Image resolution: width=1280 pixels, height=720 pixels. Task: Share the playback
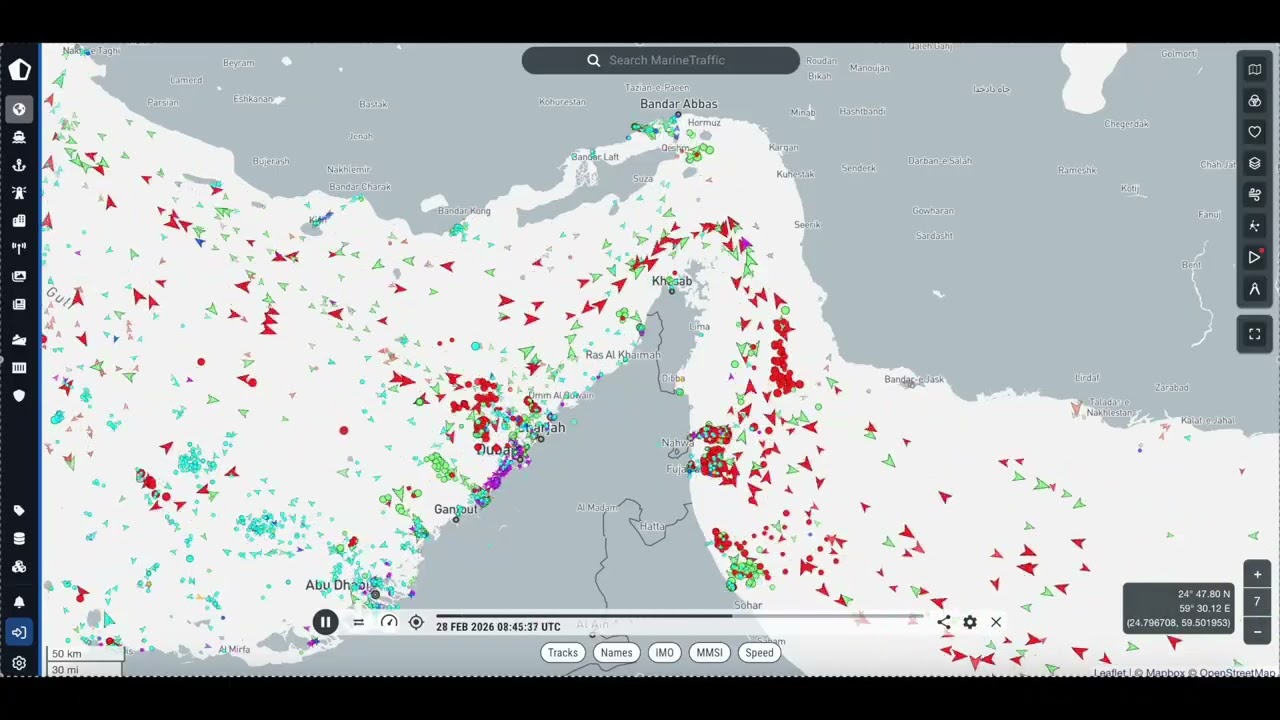[x=944, y=623]
